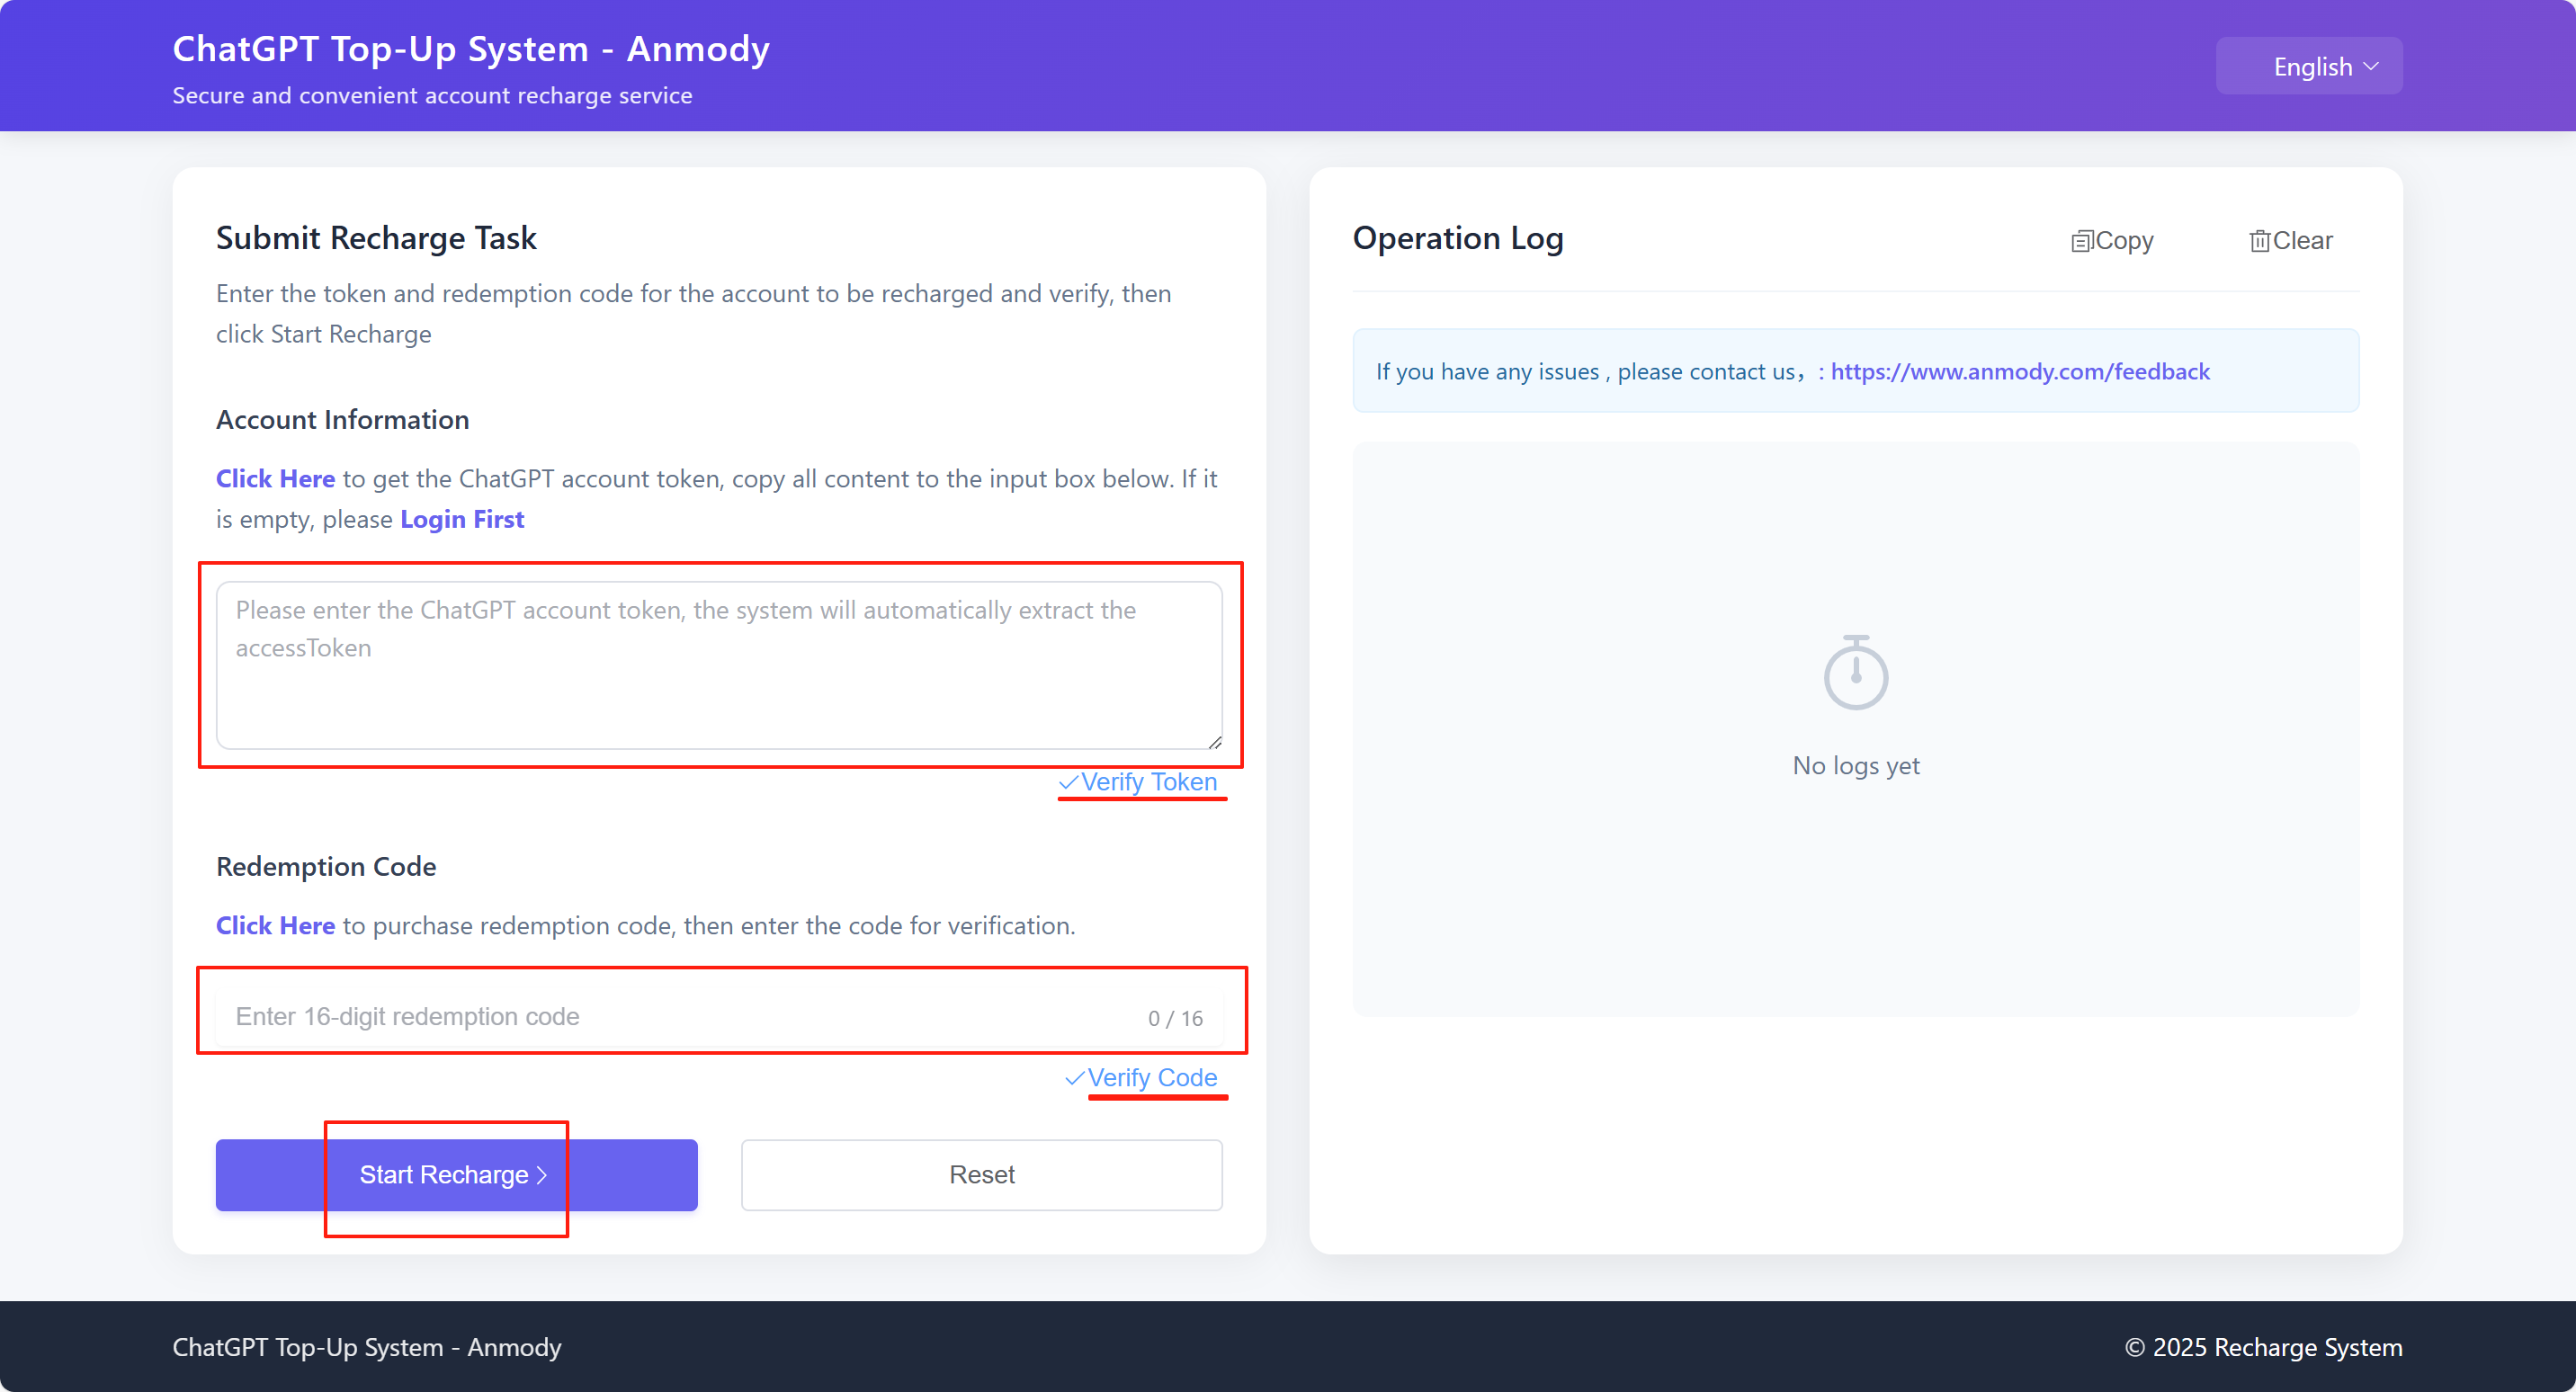This screenshot has height=1392, width=2576.
Task: Click the trash icon to clear logs
Action: (2259, 241)
